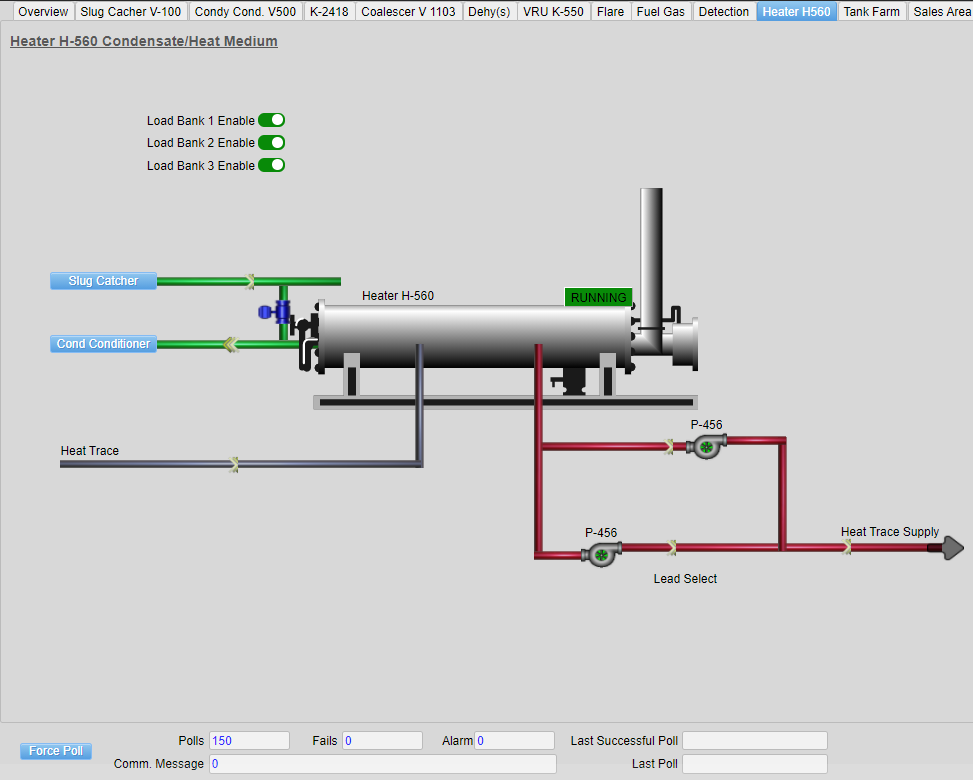Viewport: 973px width, 780px height.
Task: Open Condy Cond. V500 tab
Action: 245,11
